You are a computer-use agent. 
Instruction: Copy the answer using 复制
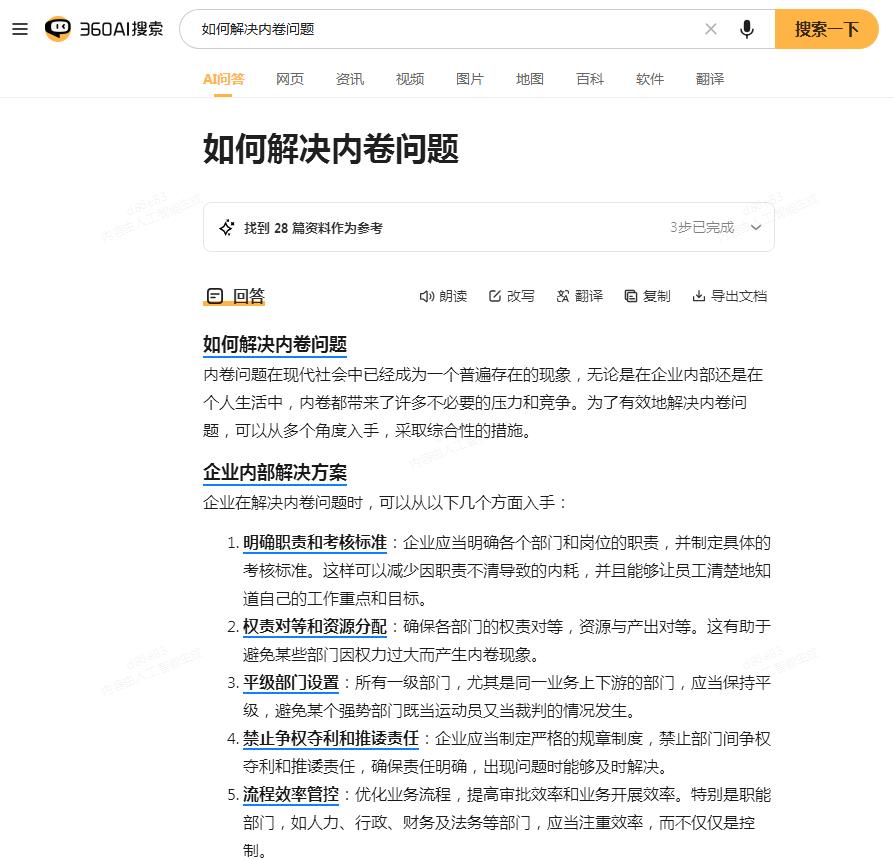[647, 296]
